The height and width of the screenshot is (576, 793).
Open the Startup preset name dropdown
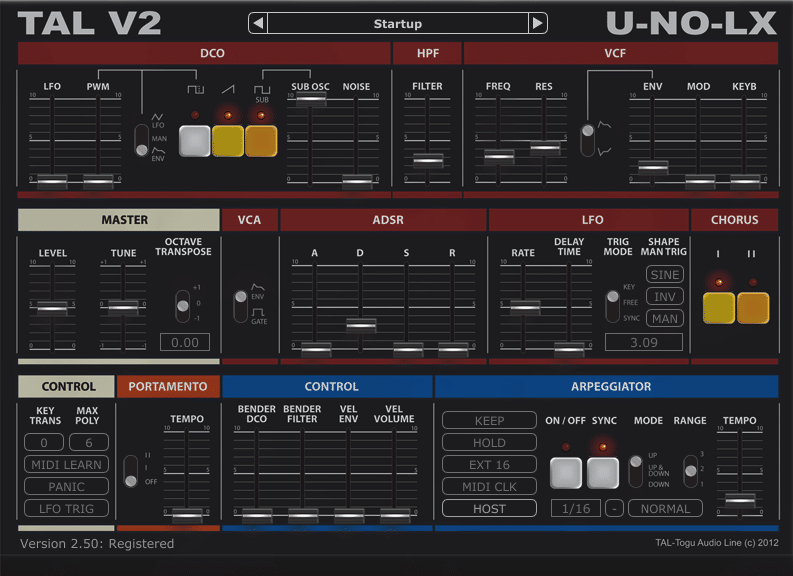click(398, 23)
